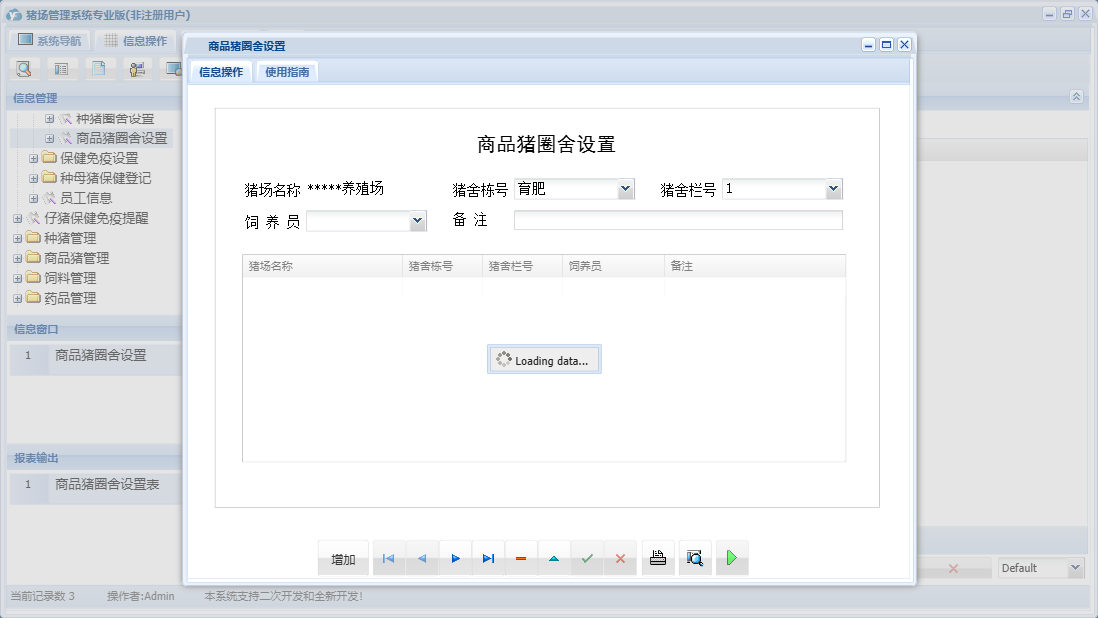The image size is (1098, 618).
Task: Click inside the 备注 remarks input field
Action: pyautogui.click(x=678, y=220)
